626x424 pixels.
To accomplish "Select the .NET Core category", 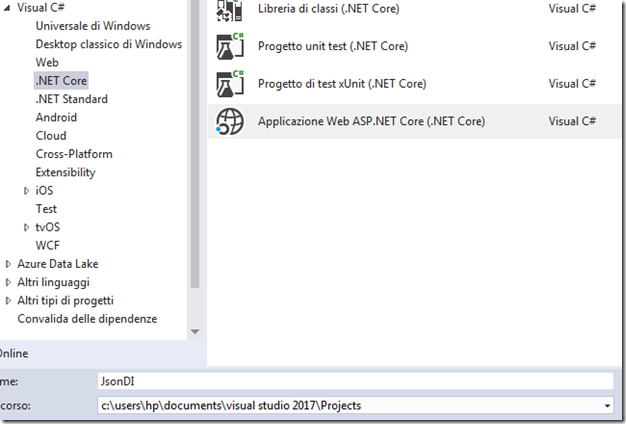I will (x=61, y=81).
